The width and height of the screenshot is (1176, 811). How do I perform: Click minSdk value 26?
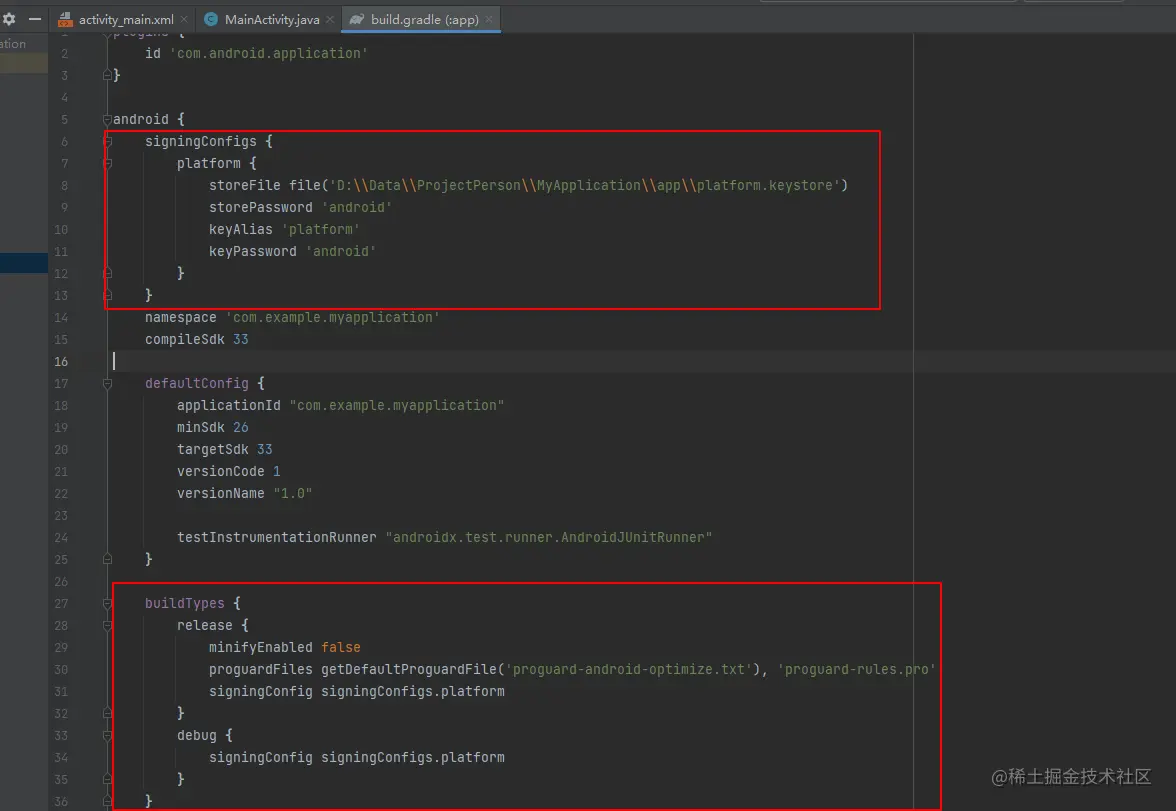(x=240, y=427)
